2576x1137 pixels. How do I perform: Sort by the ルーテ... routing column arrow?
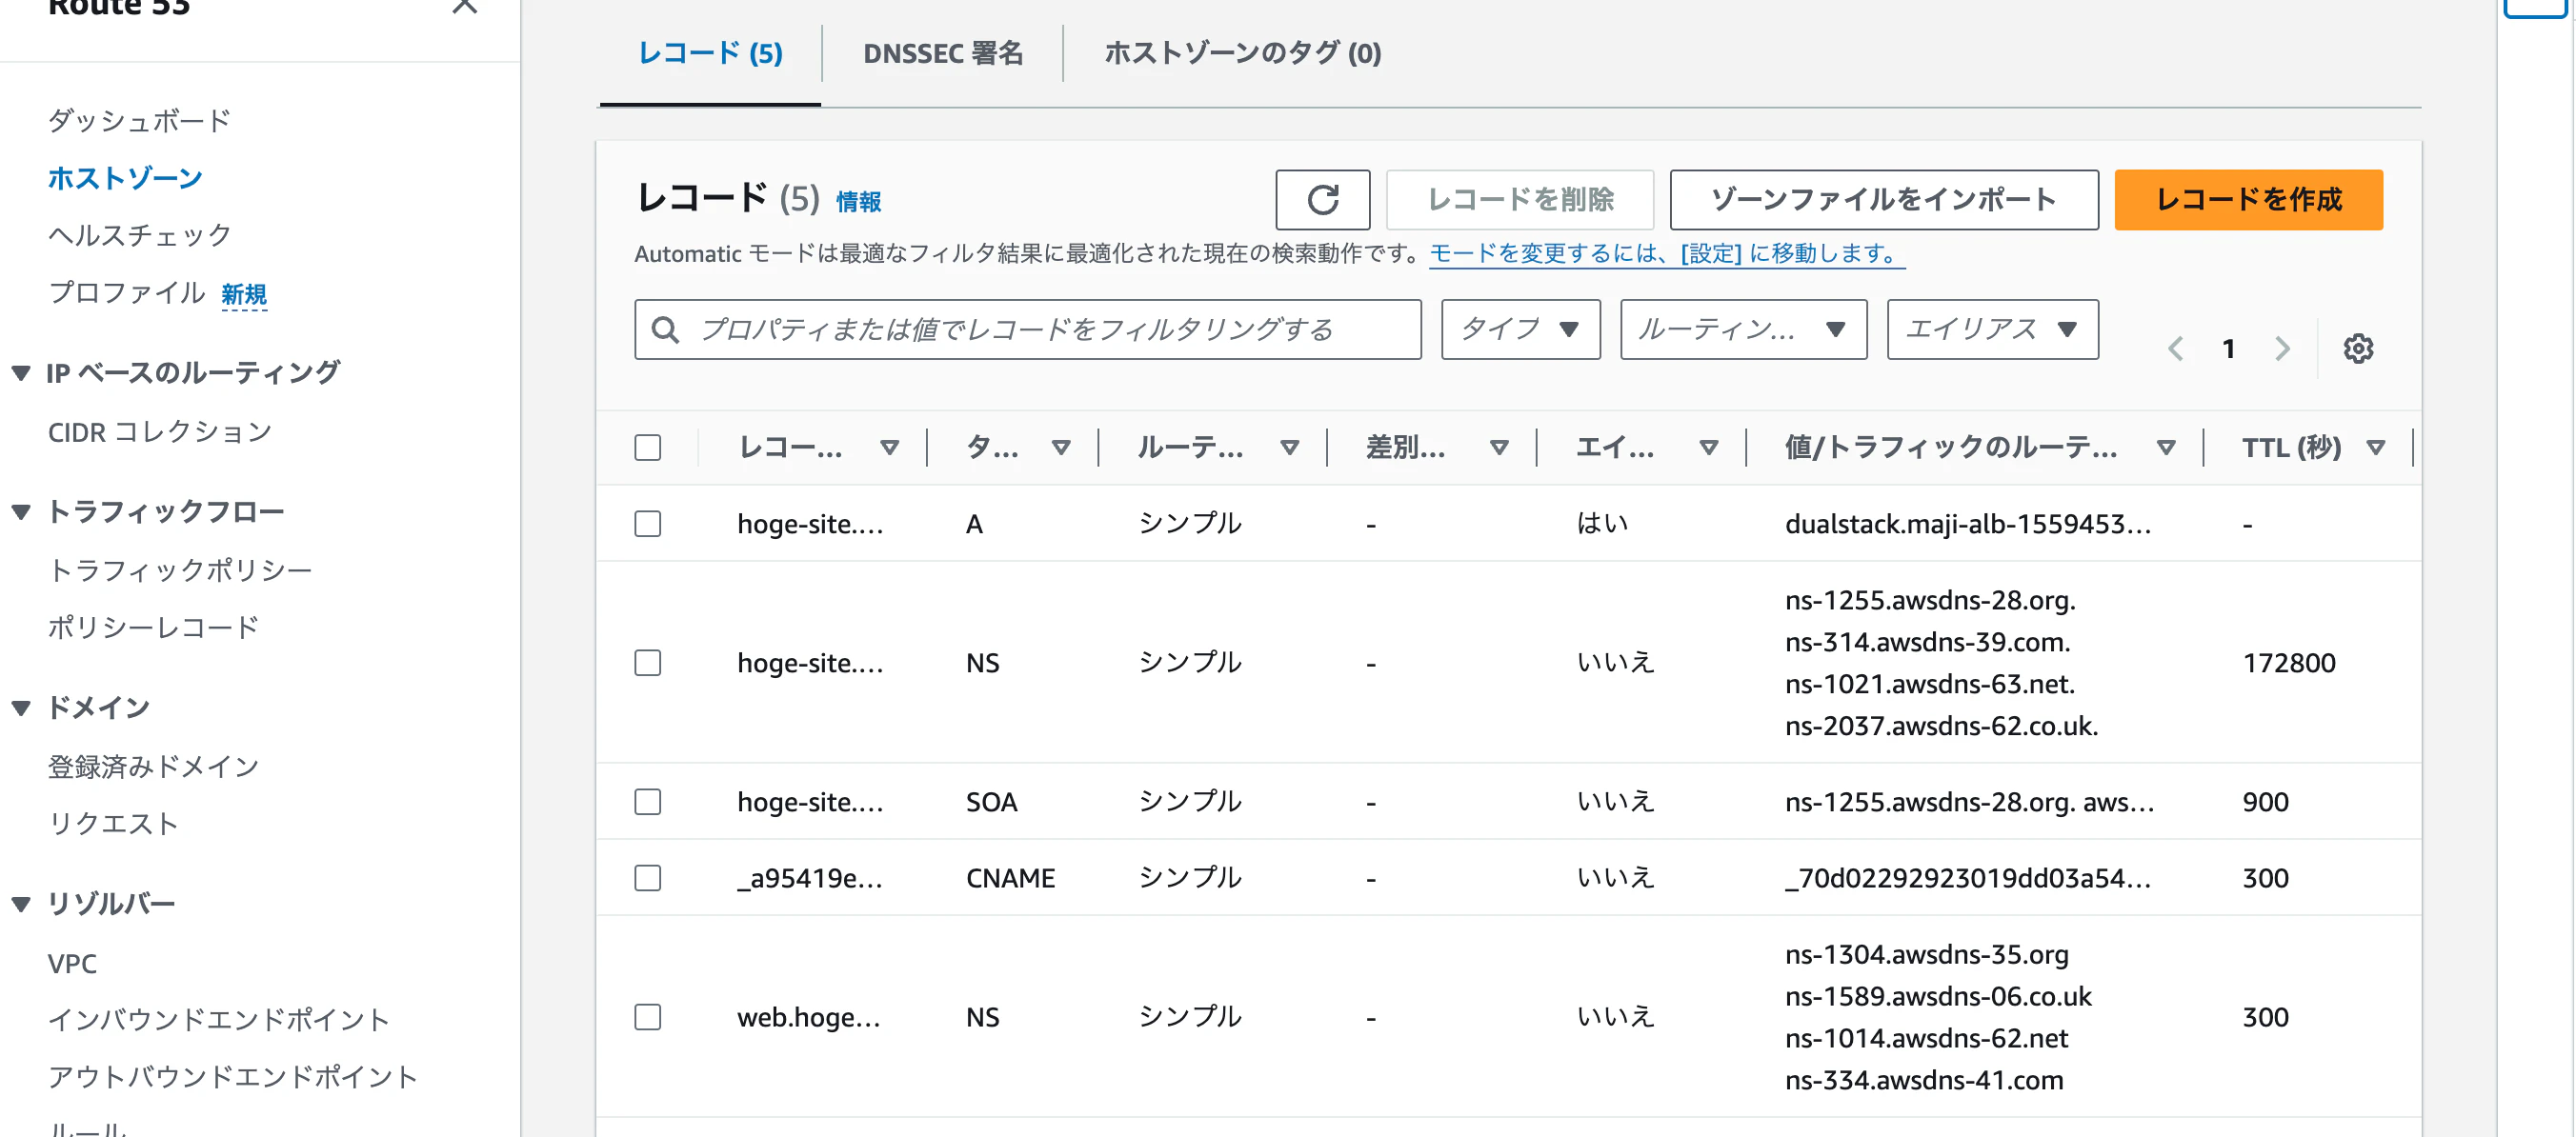(1290, 447)
